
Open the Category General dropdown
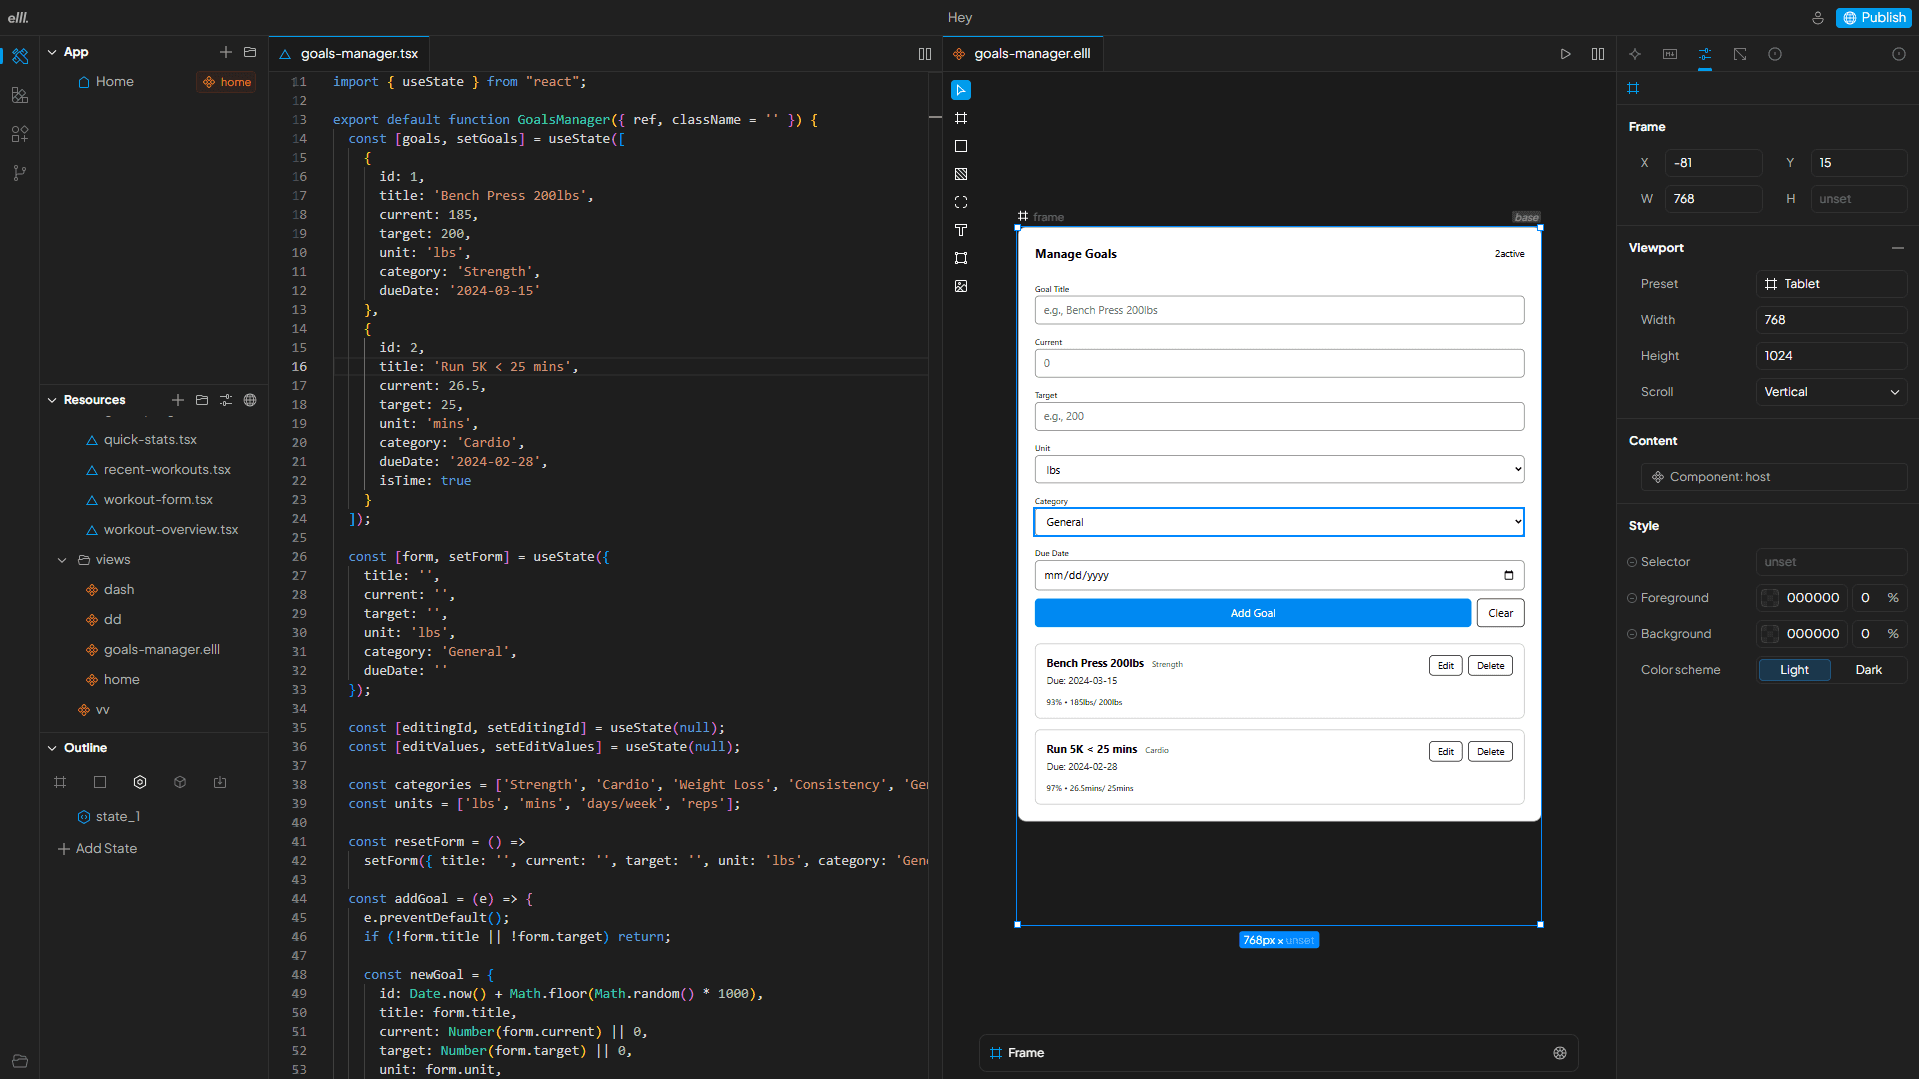(1279, 522)
